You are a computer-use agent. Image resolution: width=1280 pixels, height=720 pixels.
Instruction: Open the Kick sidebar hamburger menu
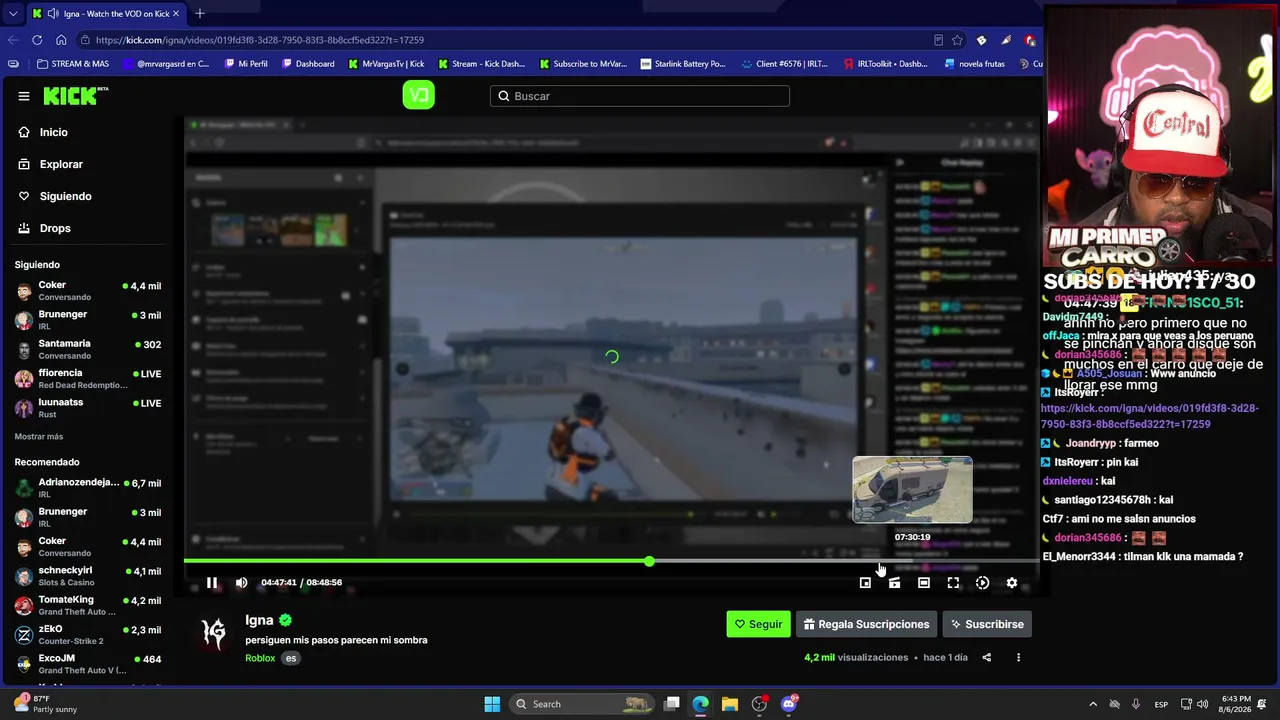point(24,96)
